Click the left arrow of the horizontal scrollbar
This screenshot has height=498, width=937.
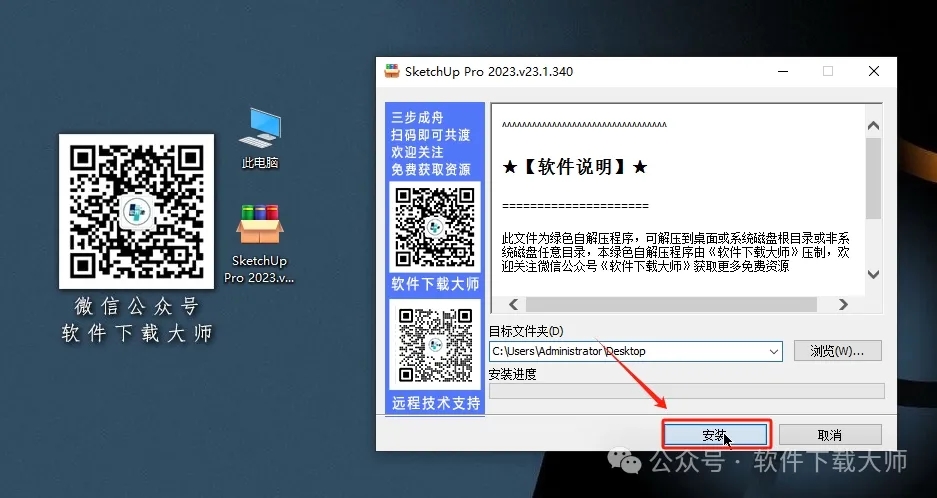[x=513, y=304]
